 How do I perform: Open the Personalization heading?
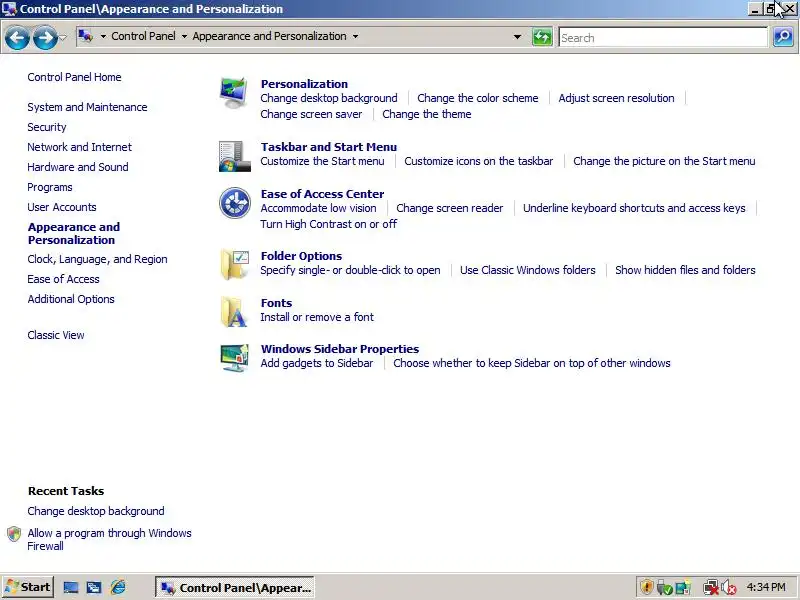(304, 84)
